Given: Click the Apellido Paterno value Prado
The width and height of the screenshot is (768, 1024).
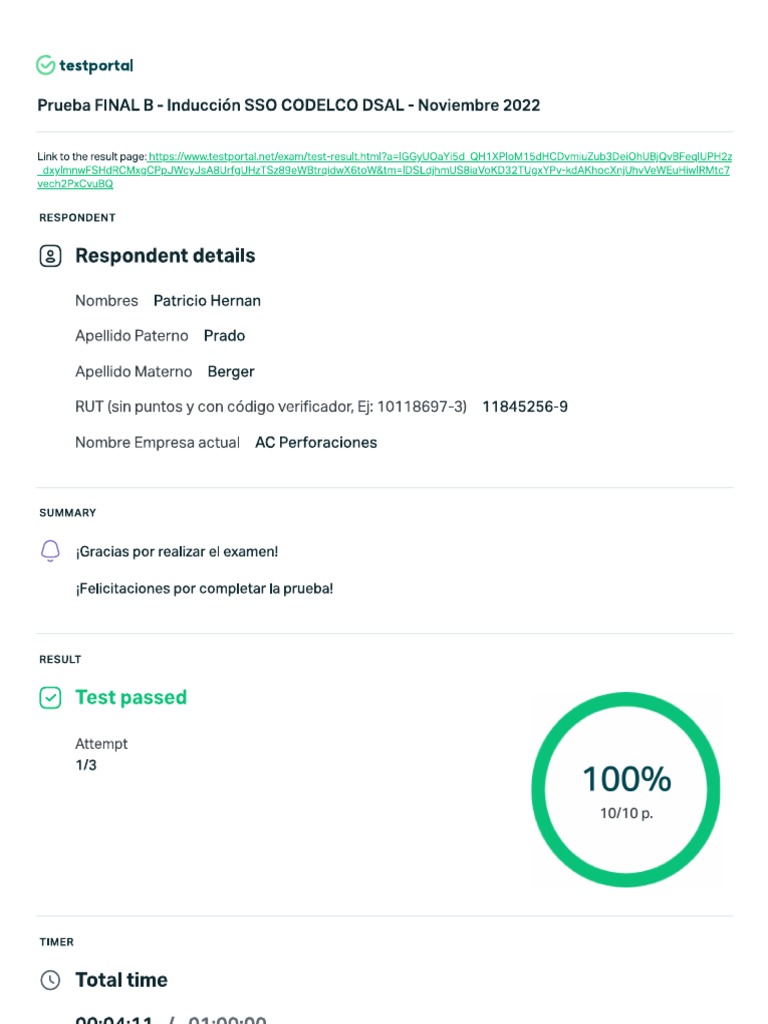Looking at the screenshot, I should [x=224, y=336].
